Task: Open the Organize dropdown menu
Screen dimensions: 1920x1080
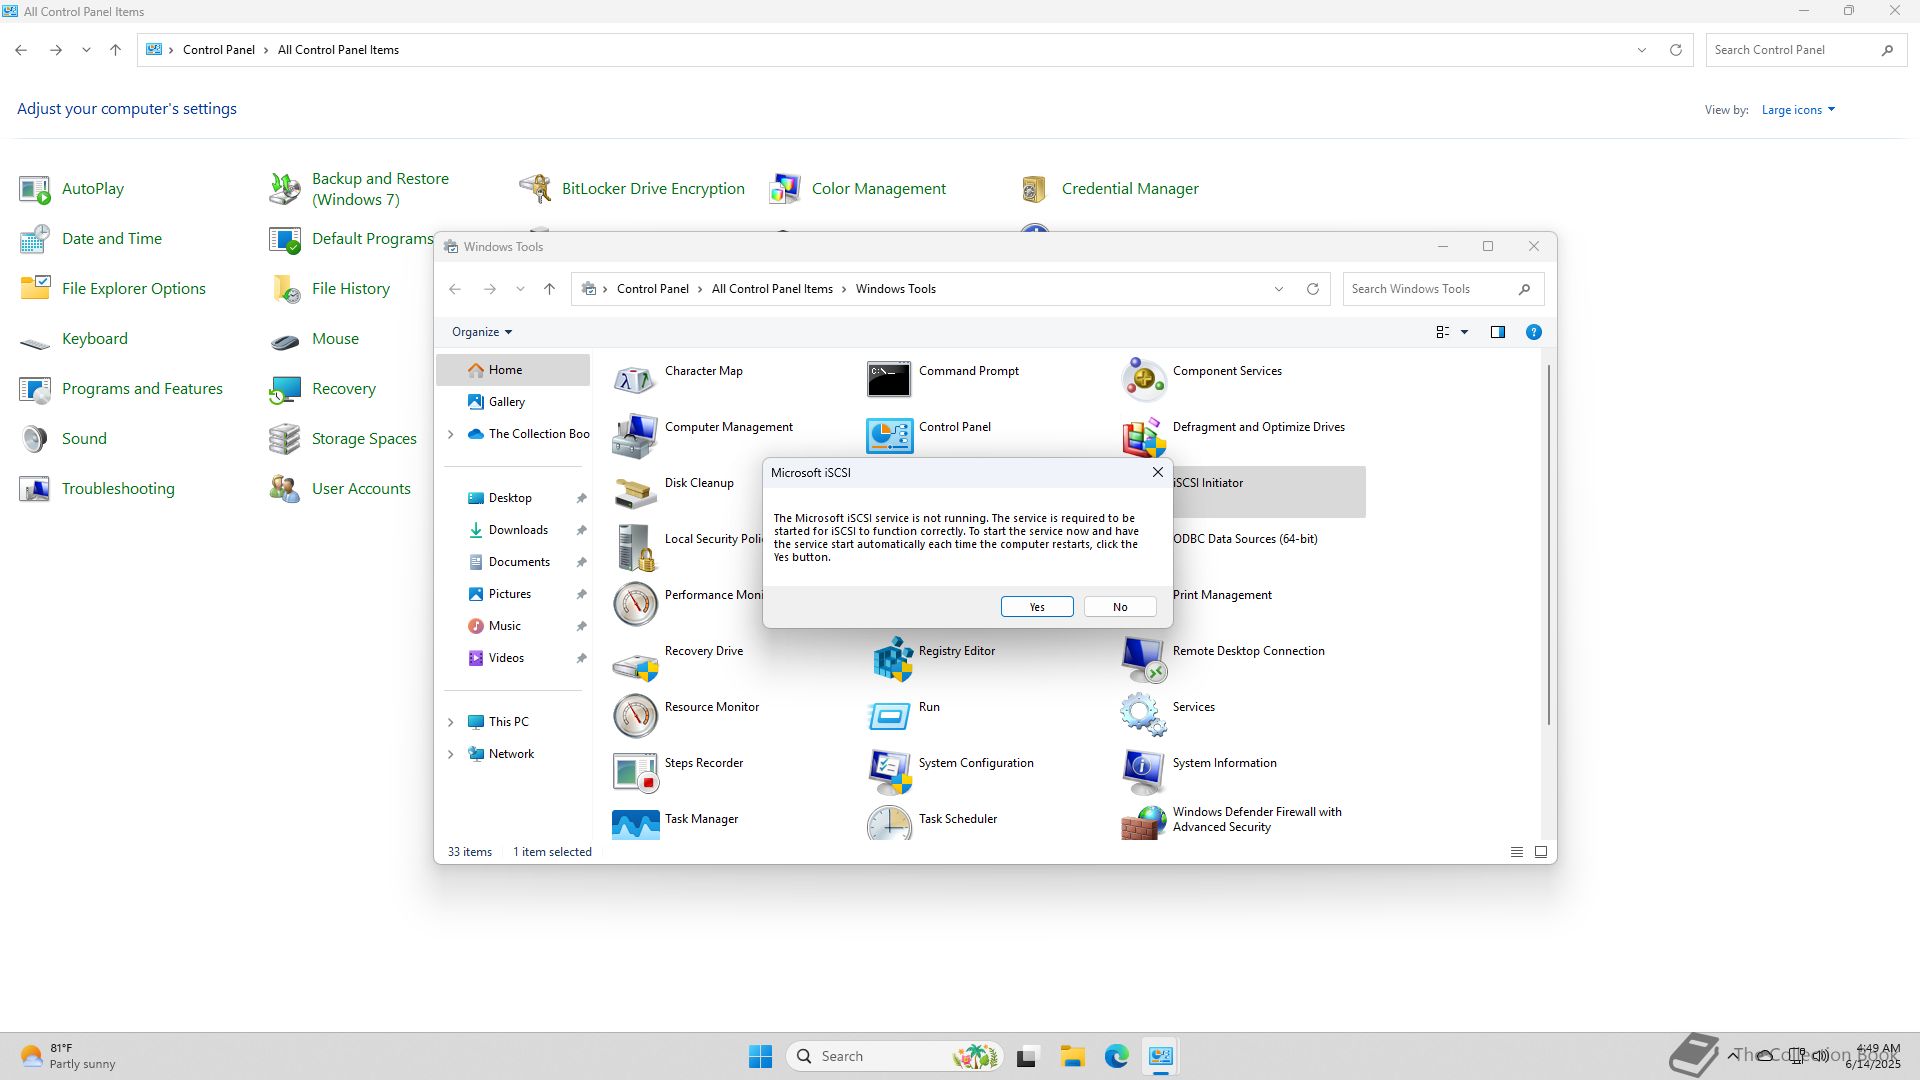Action: tap(481, 332)
